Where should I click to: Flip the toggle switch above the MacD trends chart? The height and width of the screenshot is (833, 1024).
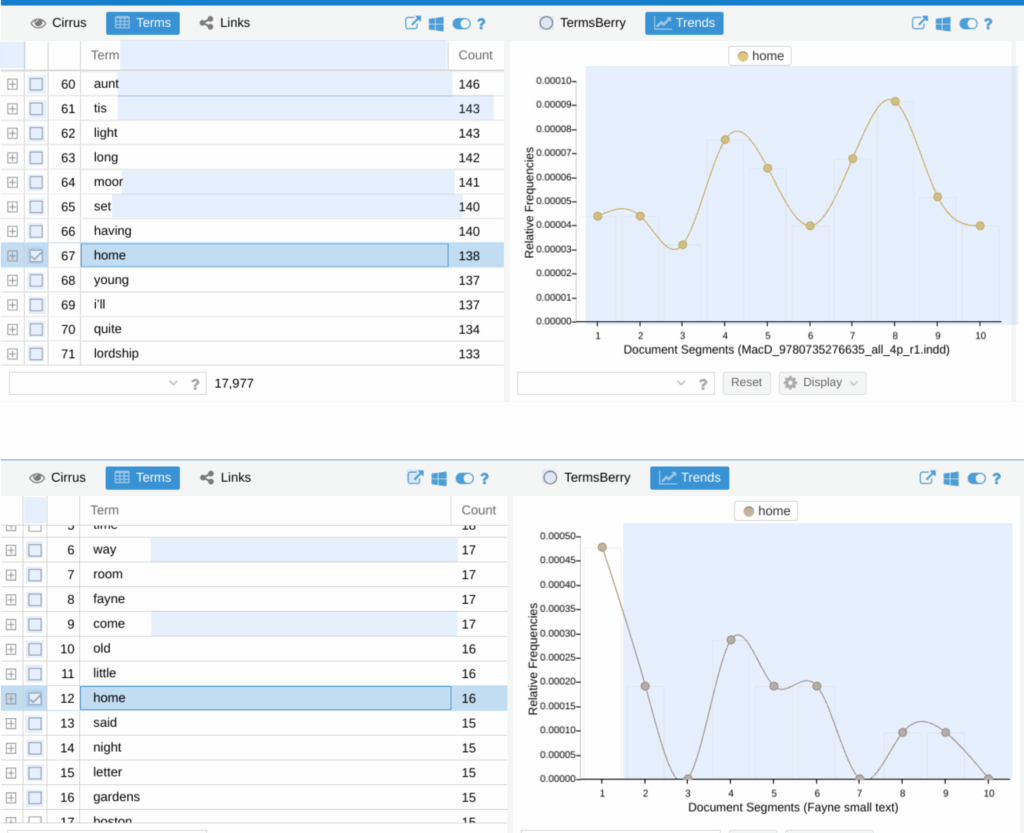[968, 23]
